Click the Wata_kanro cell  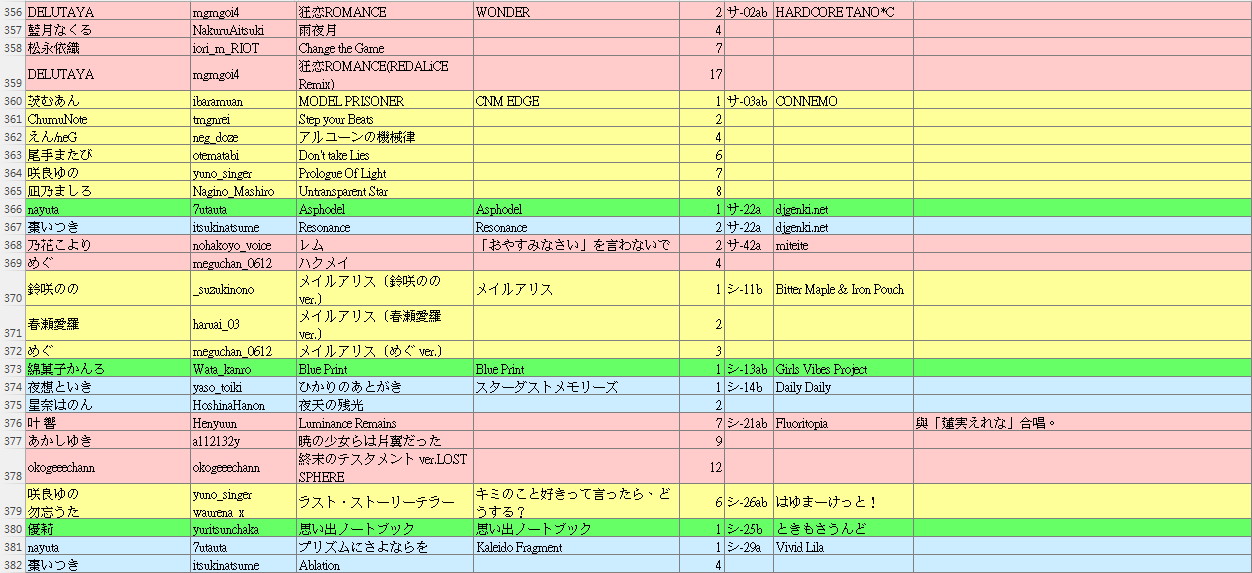(x=242, y=369)
